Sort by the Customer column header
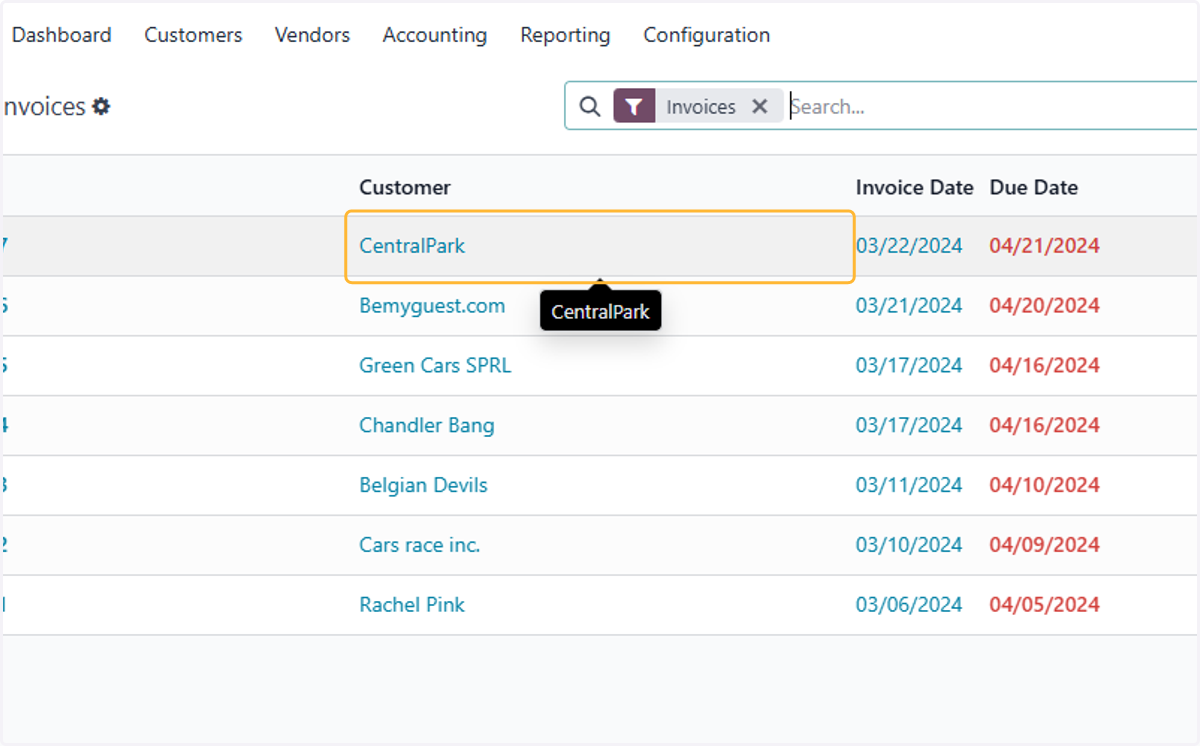Viewport: 1200px width, 746px height. point(405,187)
